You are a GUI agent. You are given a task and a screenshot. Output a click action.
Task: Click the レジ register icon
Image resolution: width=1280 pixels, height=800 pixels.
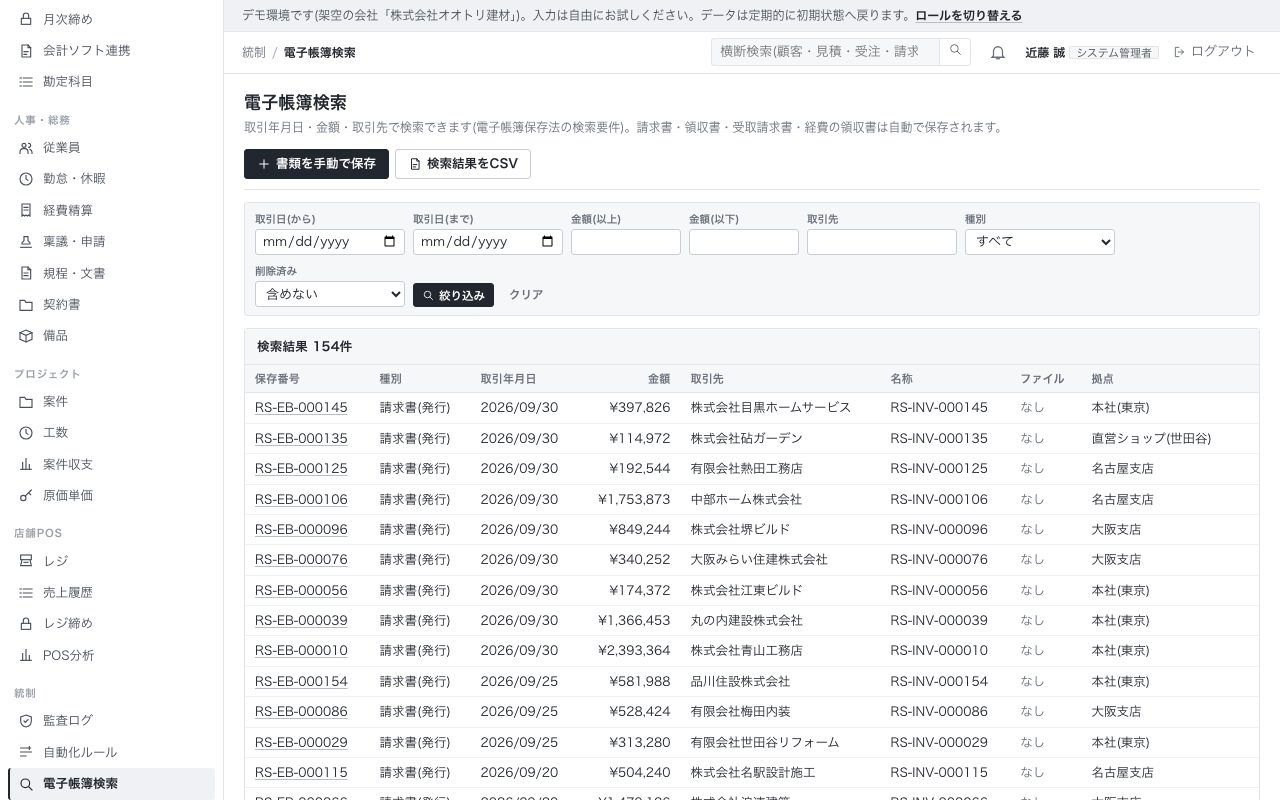[x=26, y=561]
